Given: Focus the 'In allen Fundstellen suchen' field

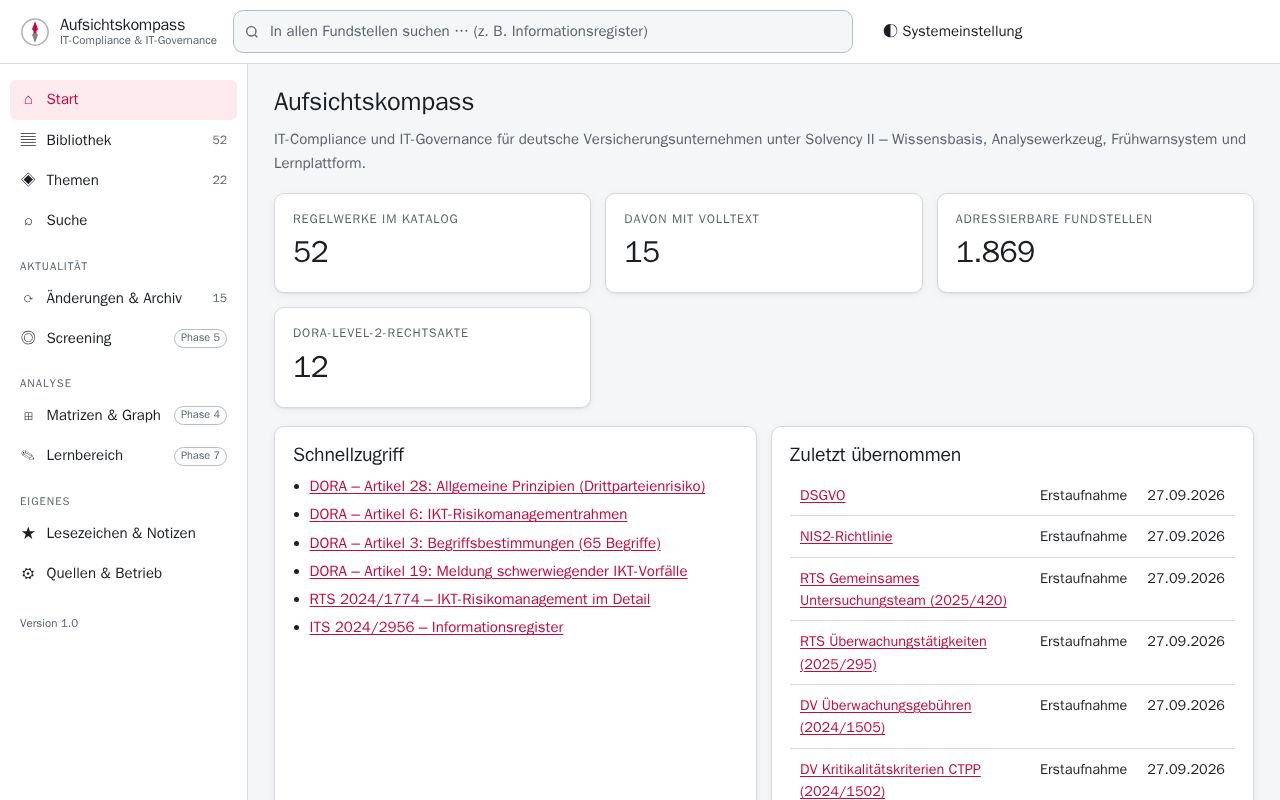Looking at the screenshot, I should click(543, 31).
